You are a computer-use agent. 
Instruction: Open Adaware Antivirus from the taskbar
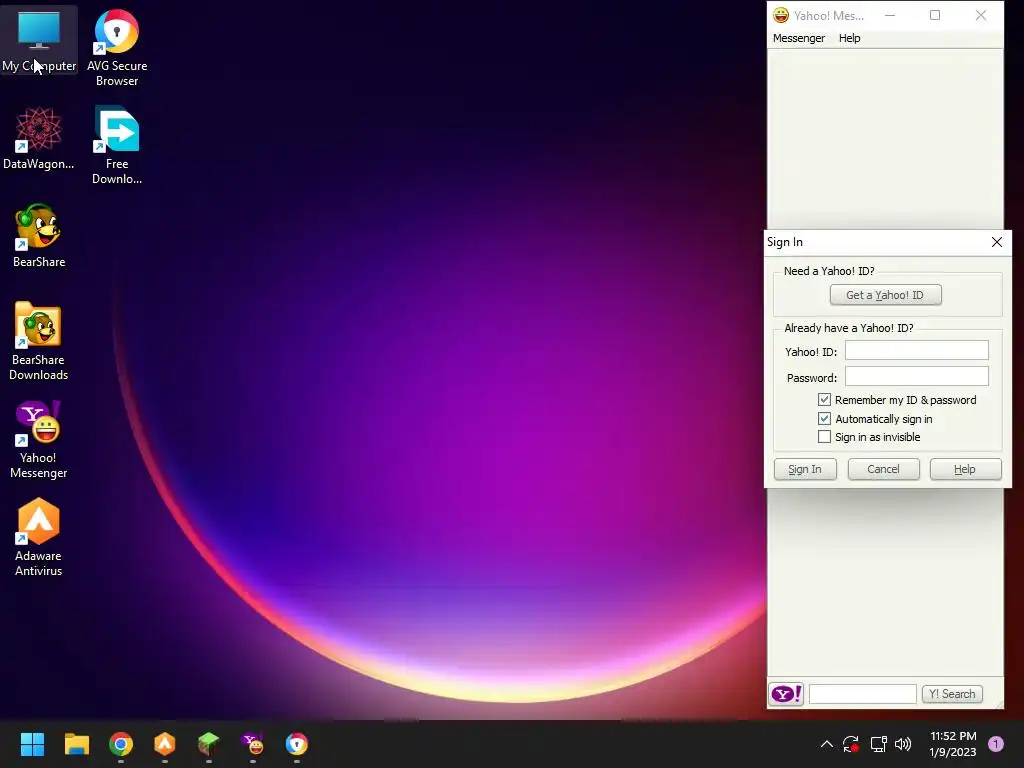(x=165, y=744)
